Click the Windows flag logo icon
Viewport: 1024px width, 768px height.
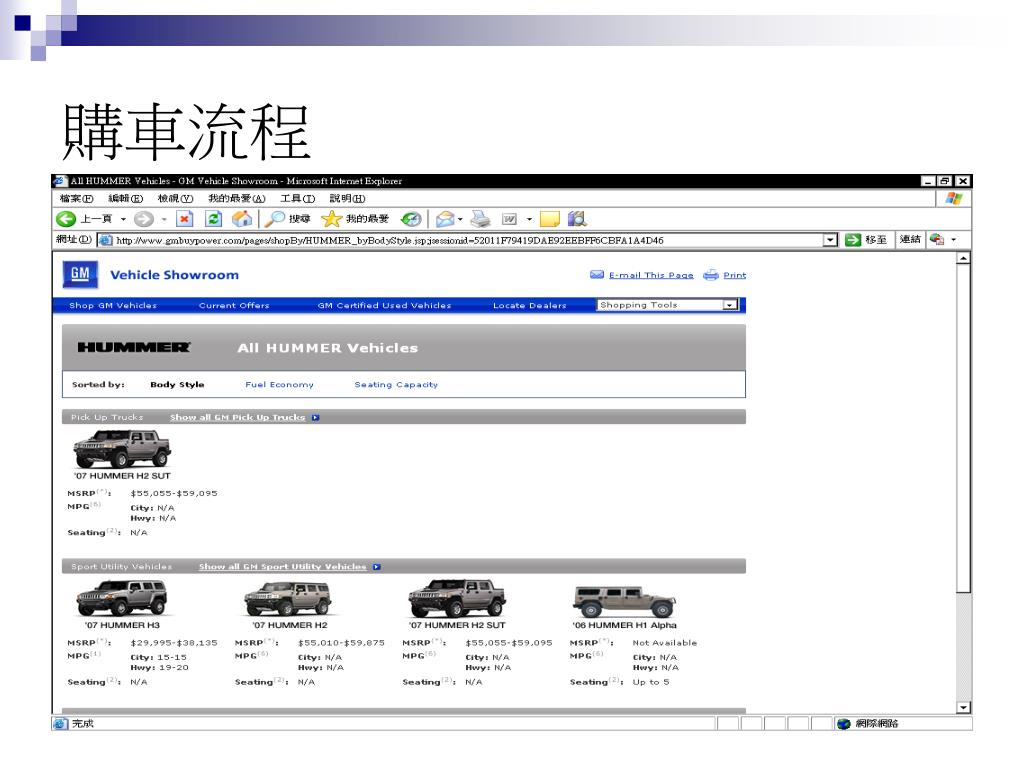tap(953, 199)
